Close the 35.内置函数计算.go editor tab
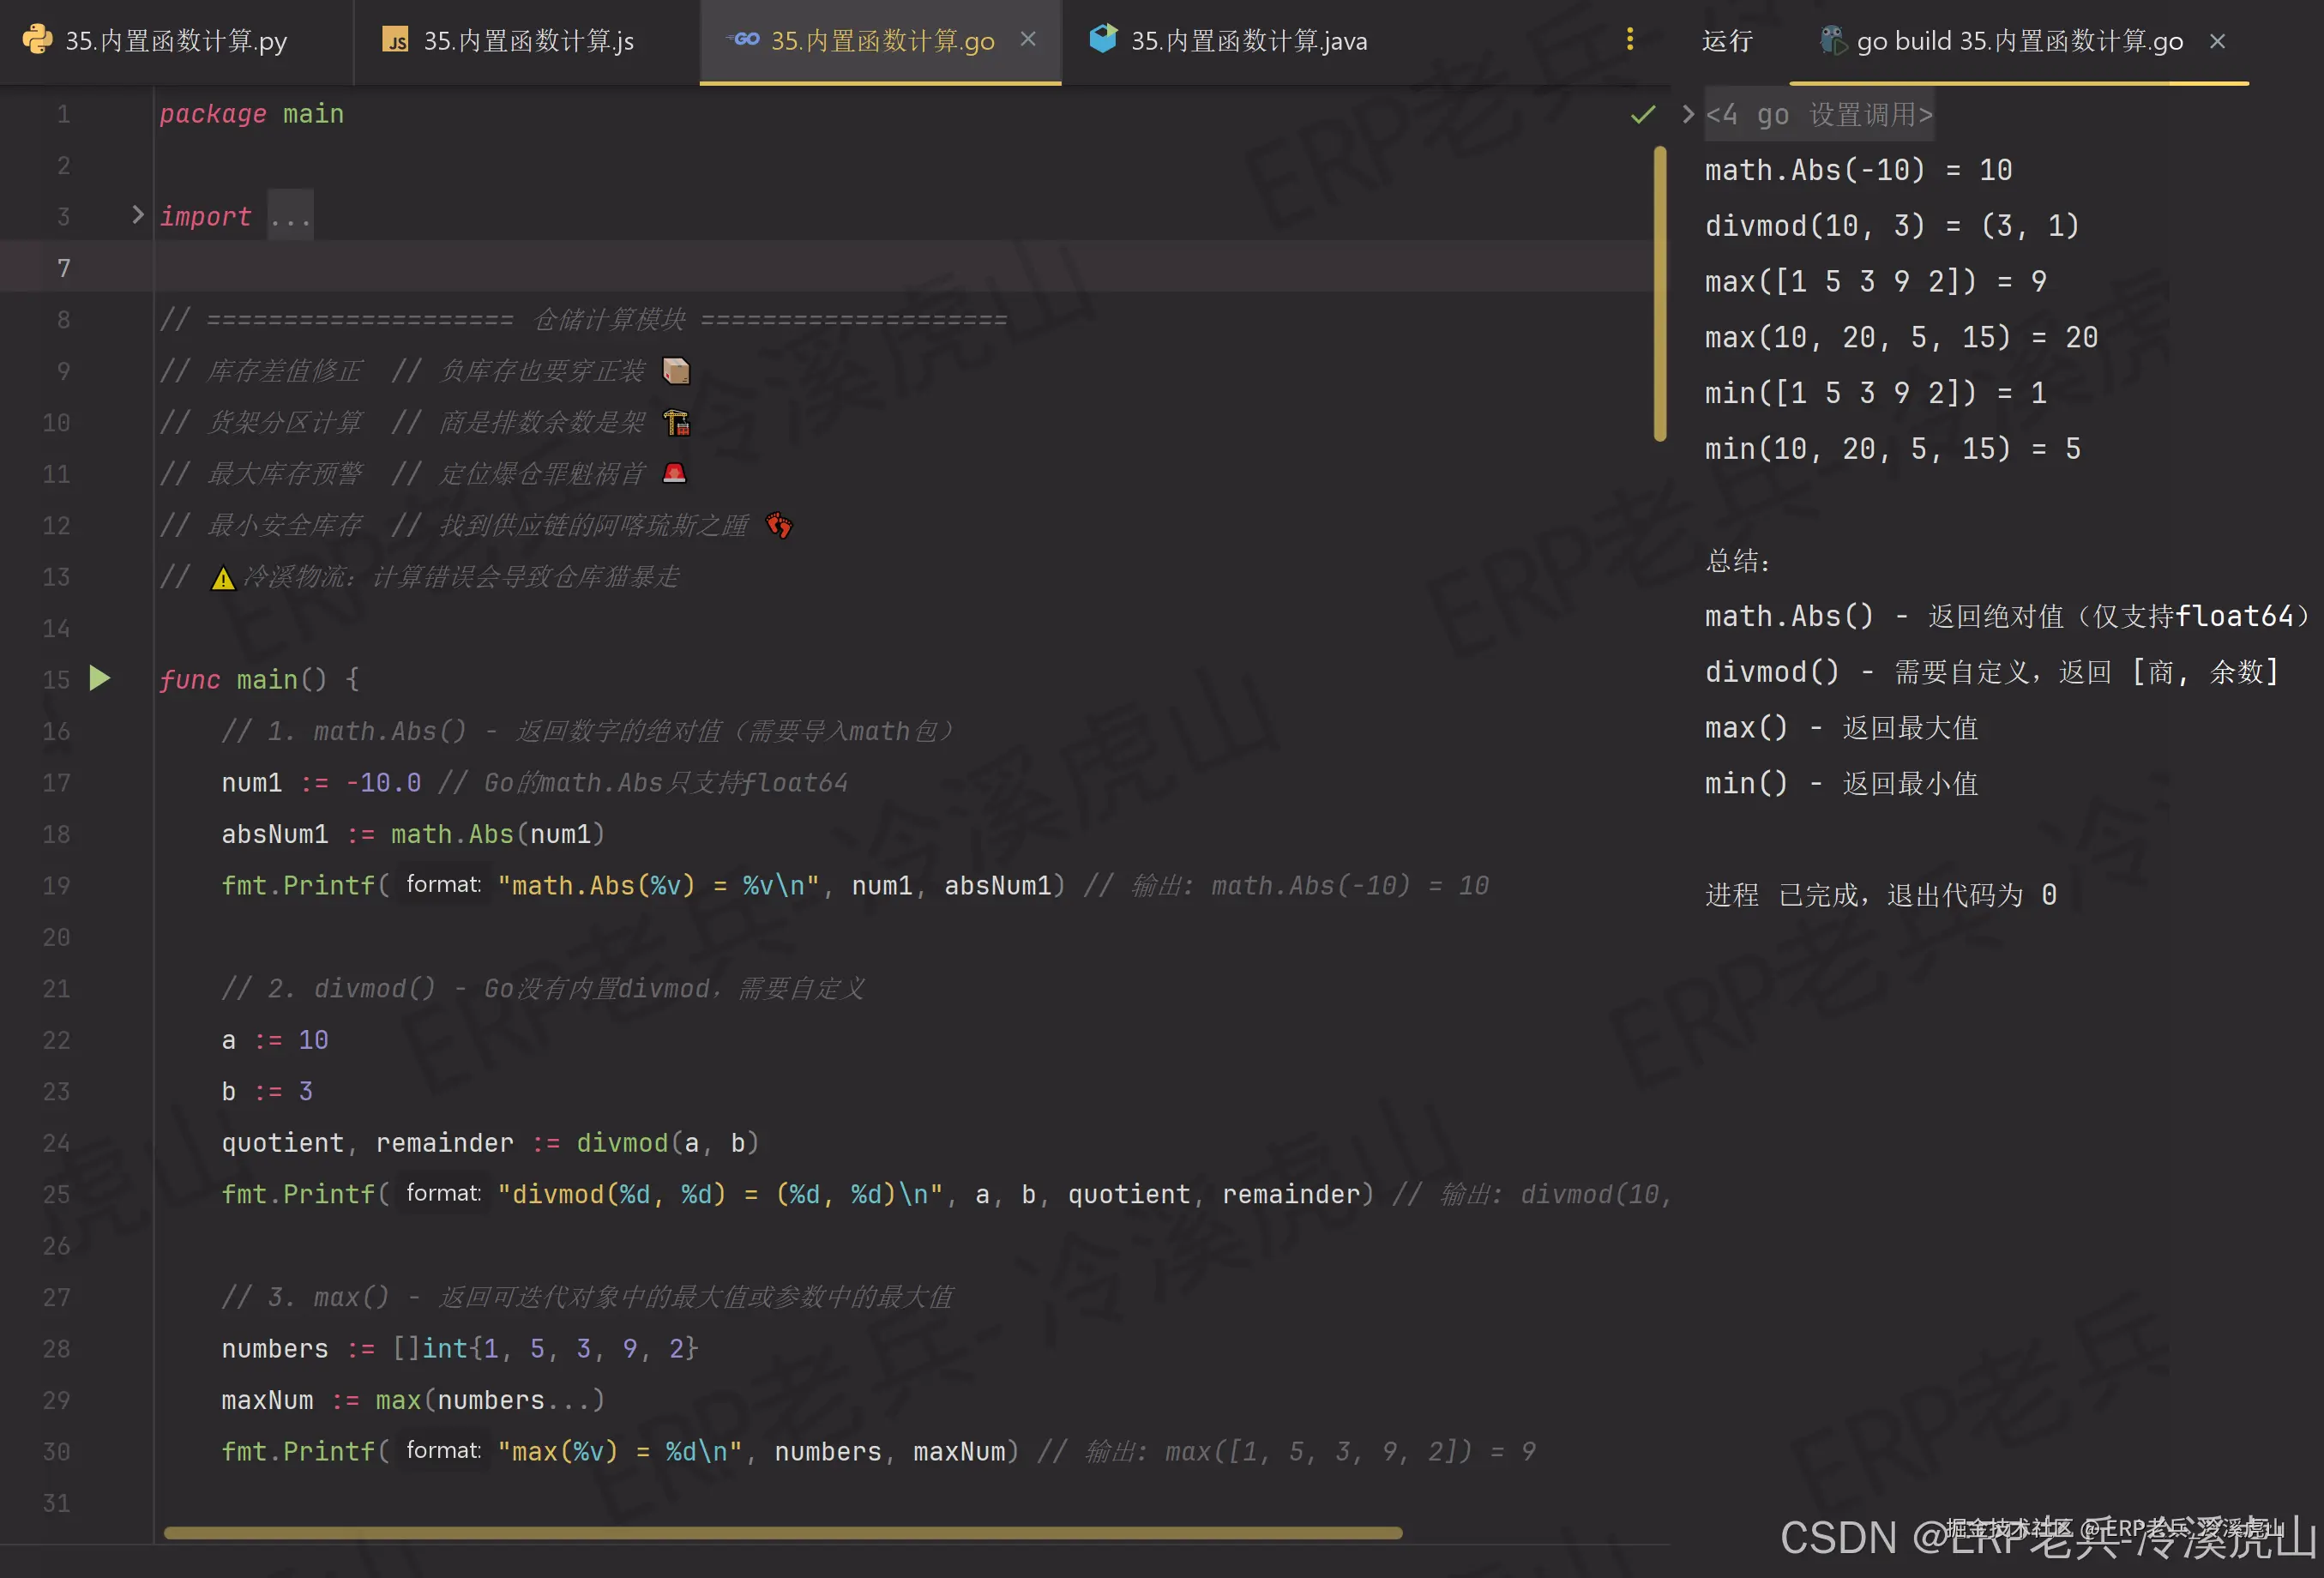Screen dimensions: 2324x1578 1028,39
